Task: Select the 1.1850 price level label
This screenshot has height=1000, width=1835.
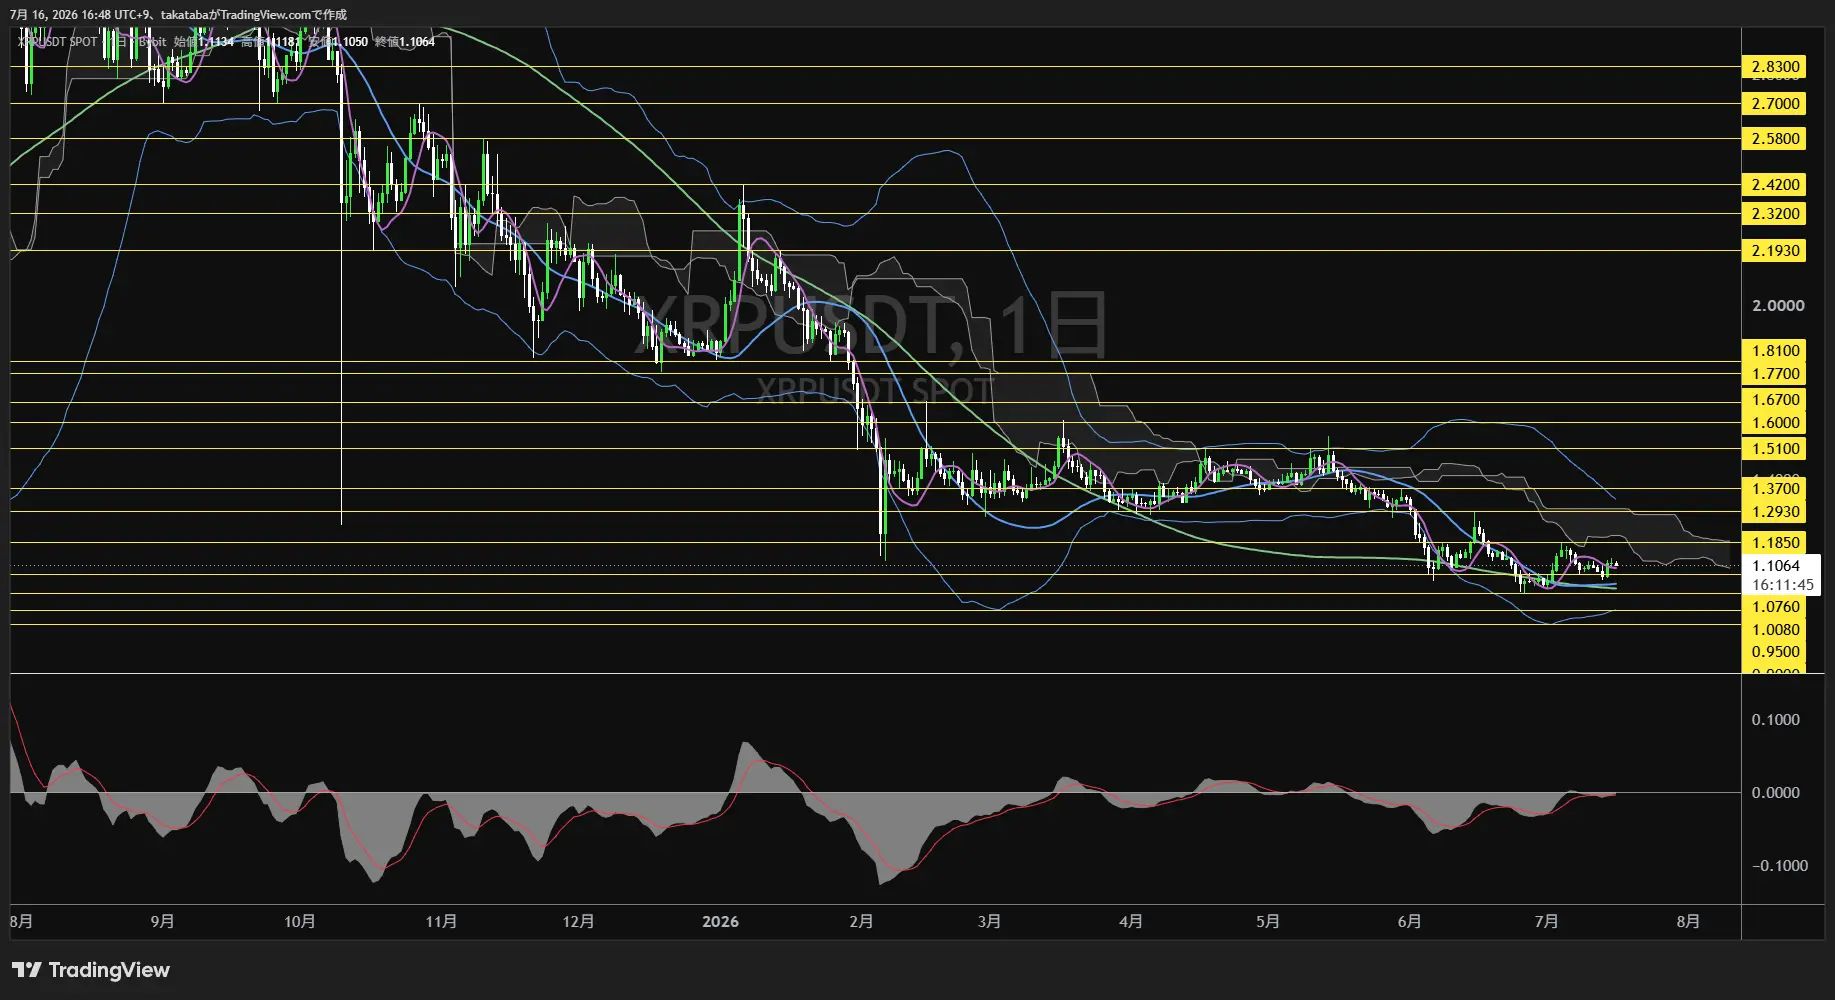Action: [x=1775, y=542]
